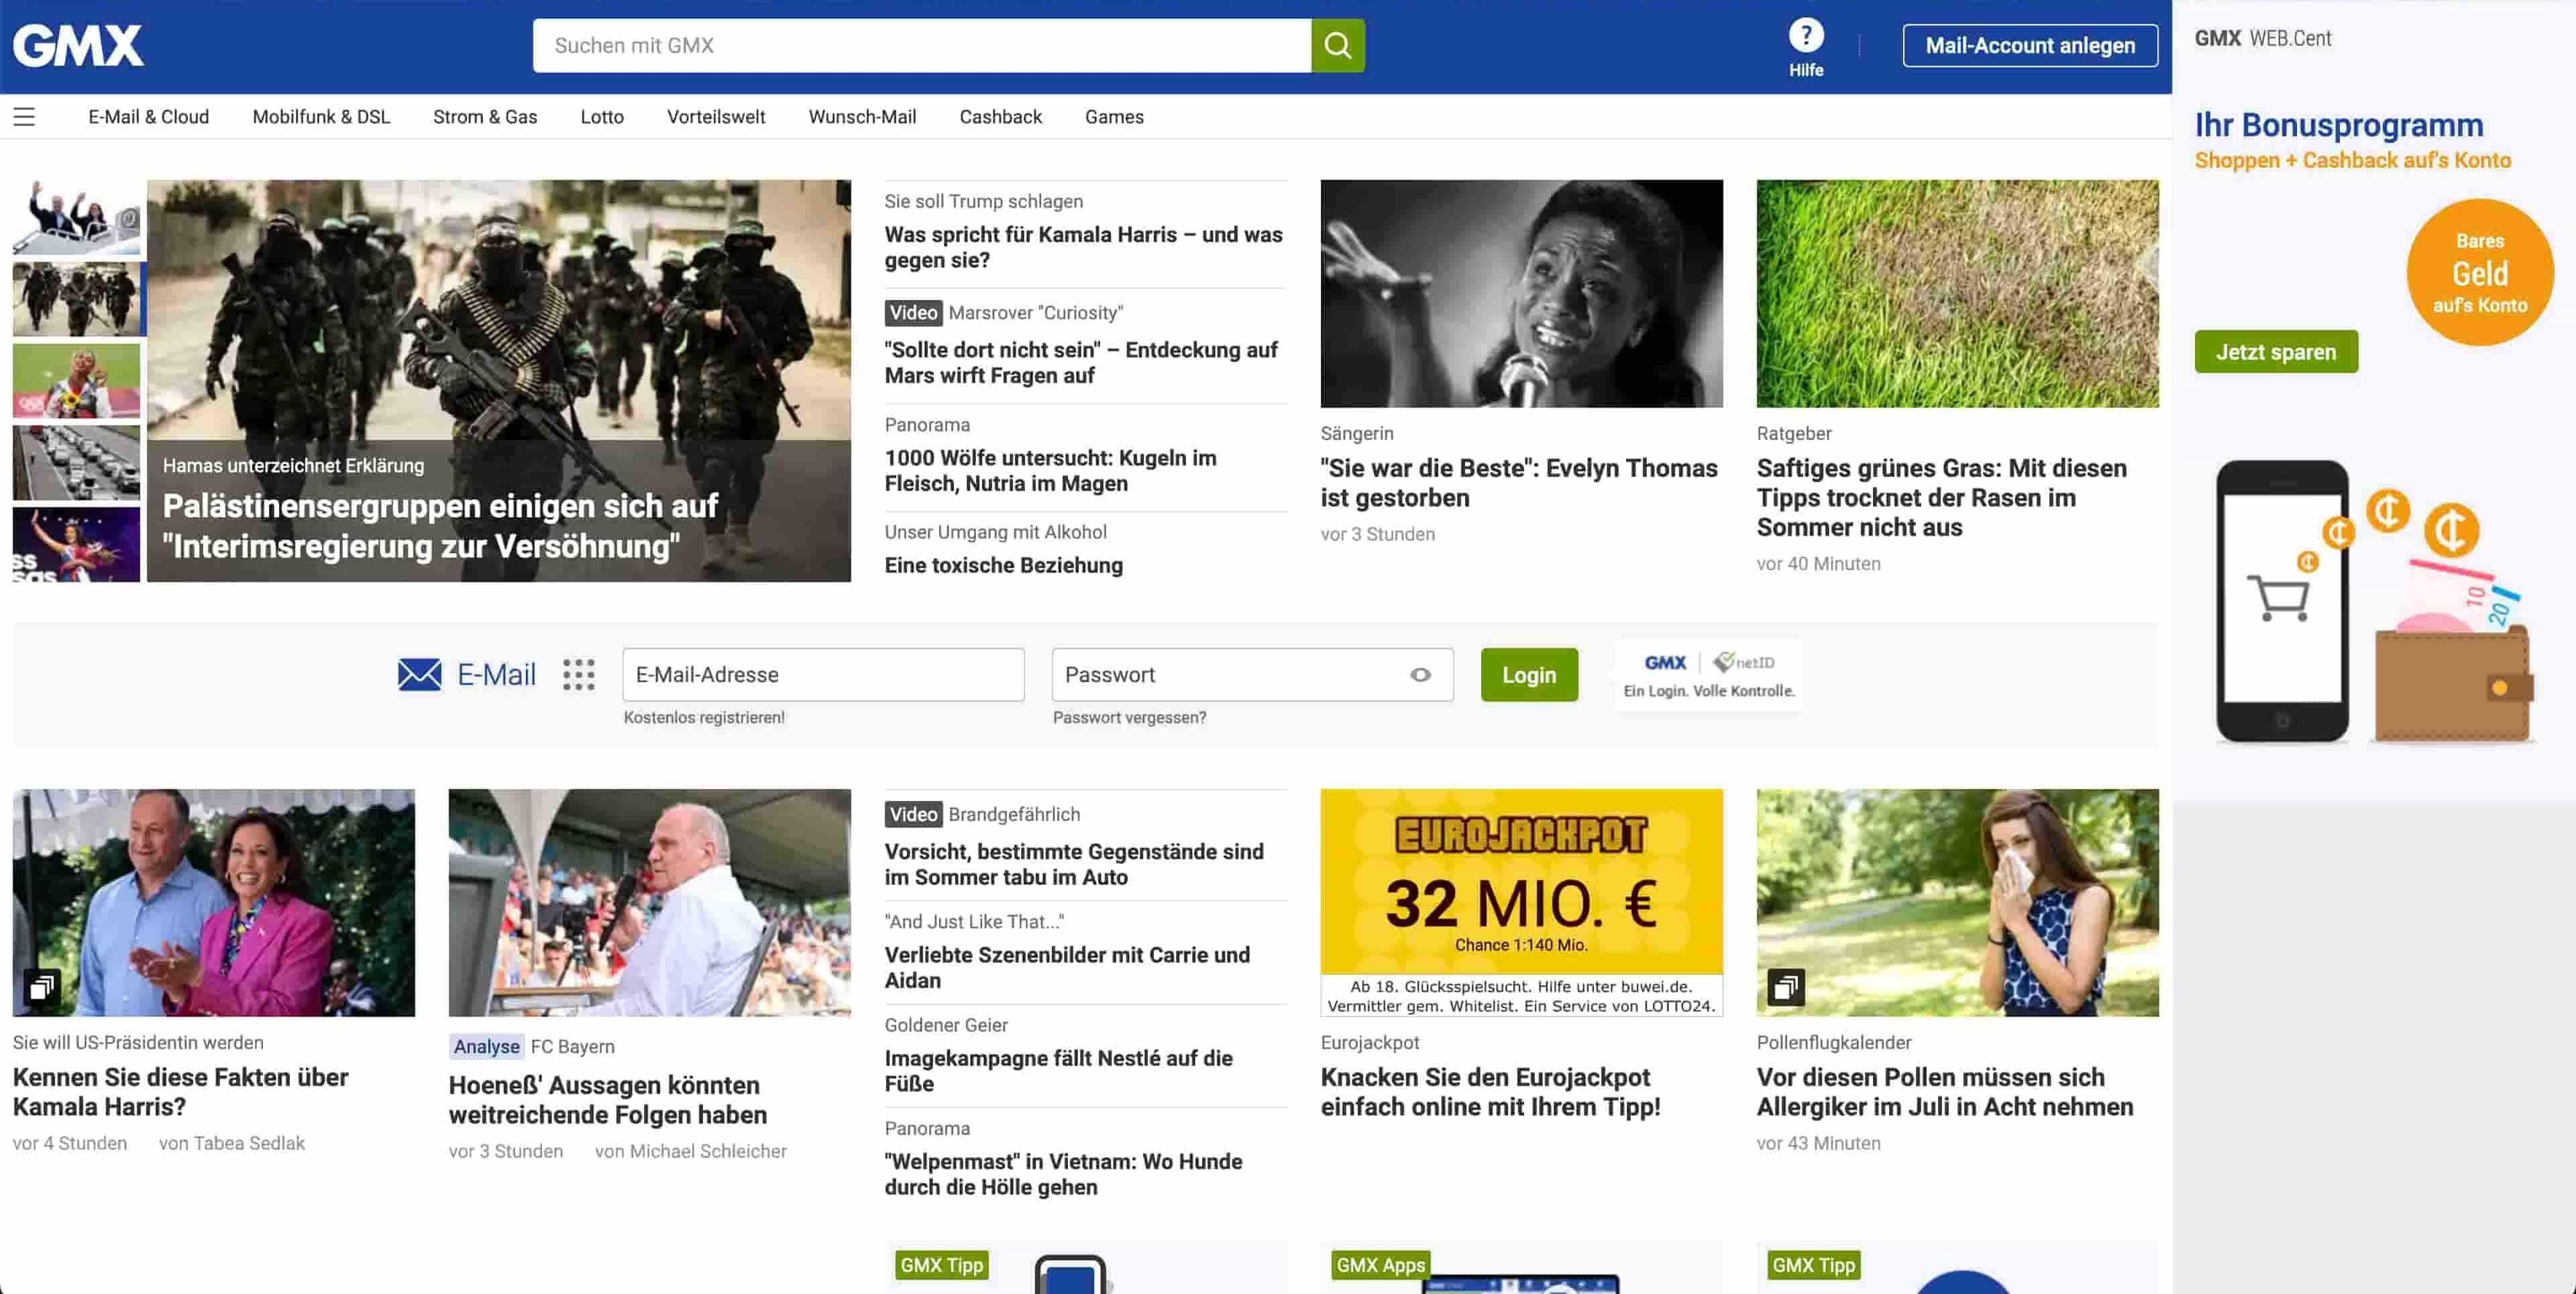
Task: Click Jetzt sparen button
Action: (x=2276, y=352)
